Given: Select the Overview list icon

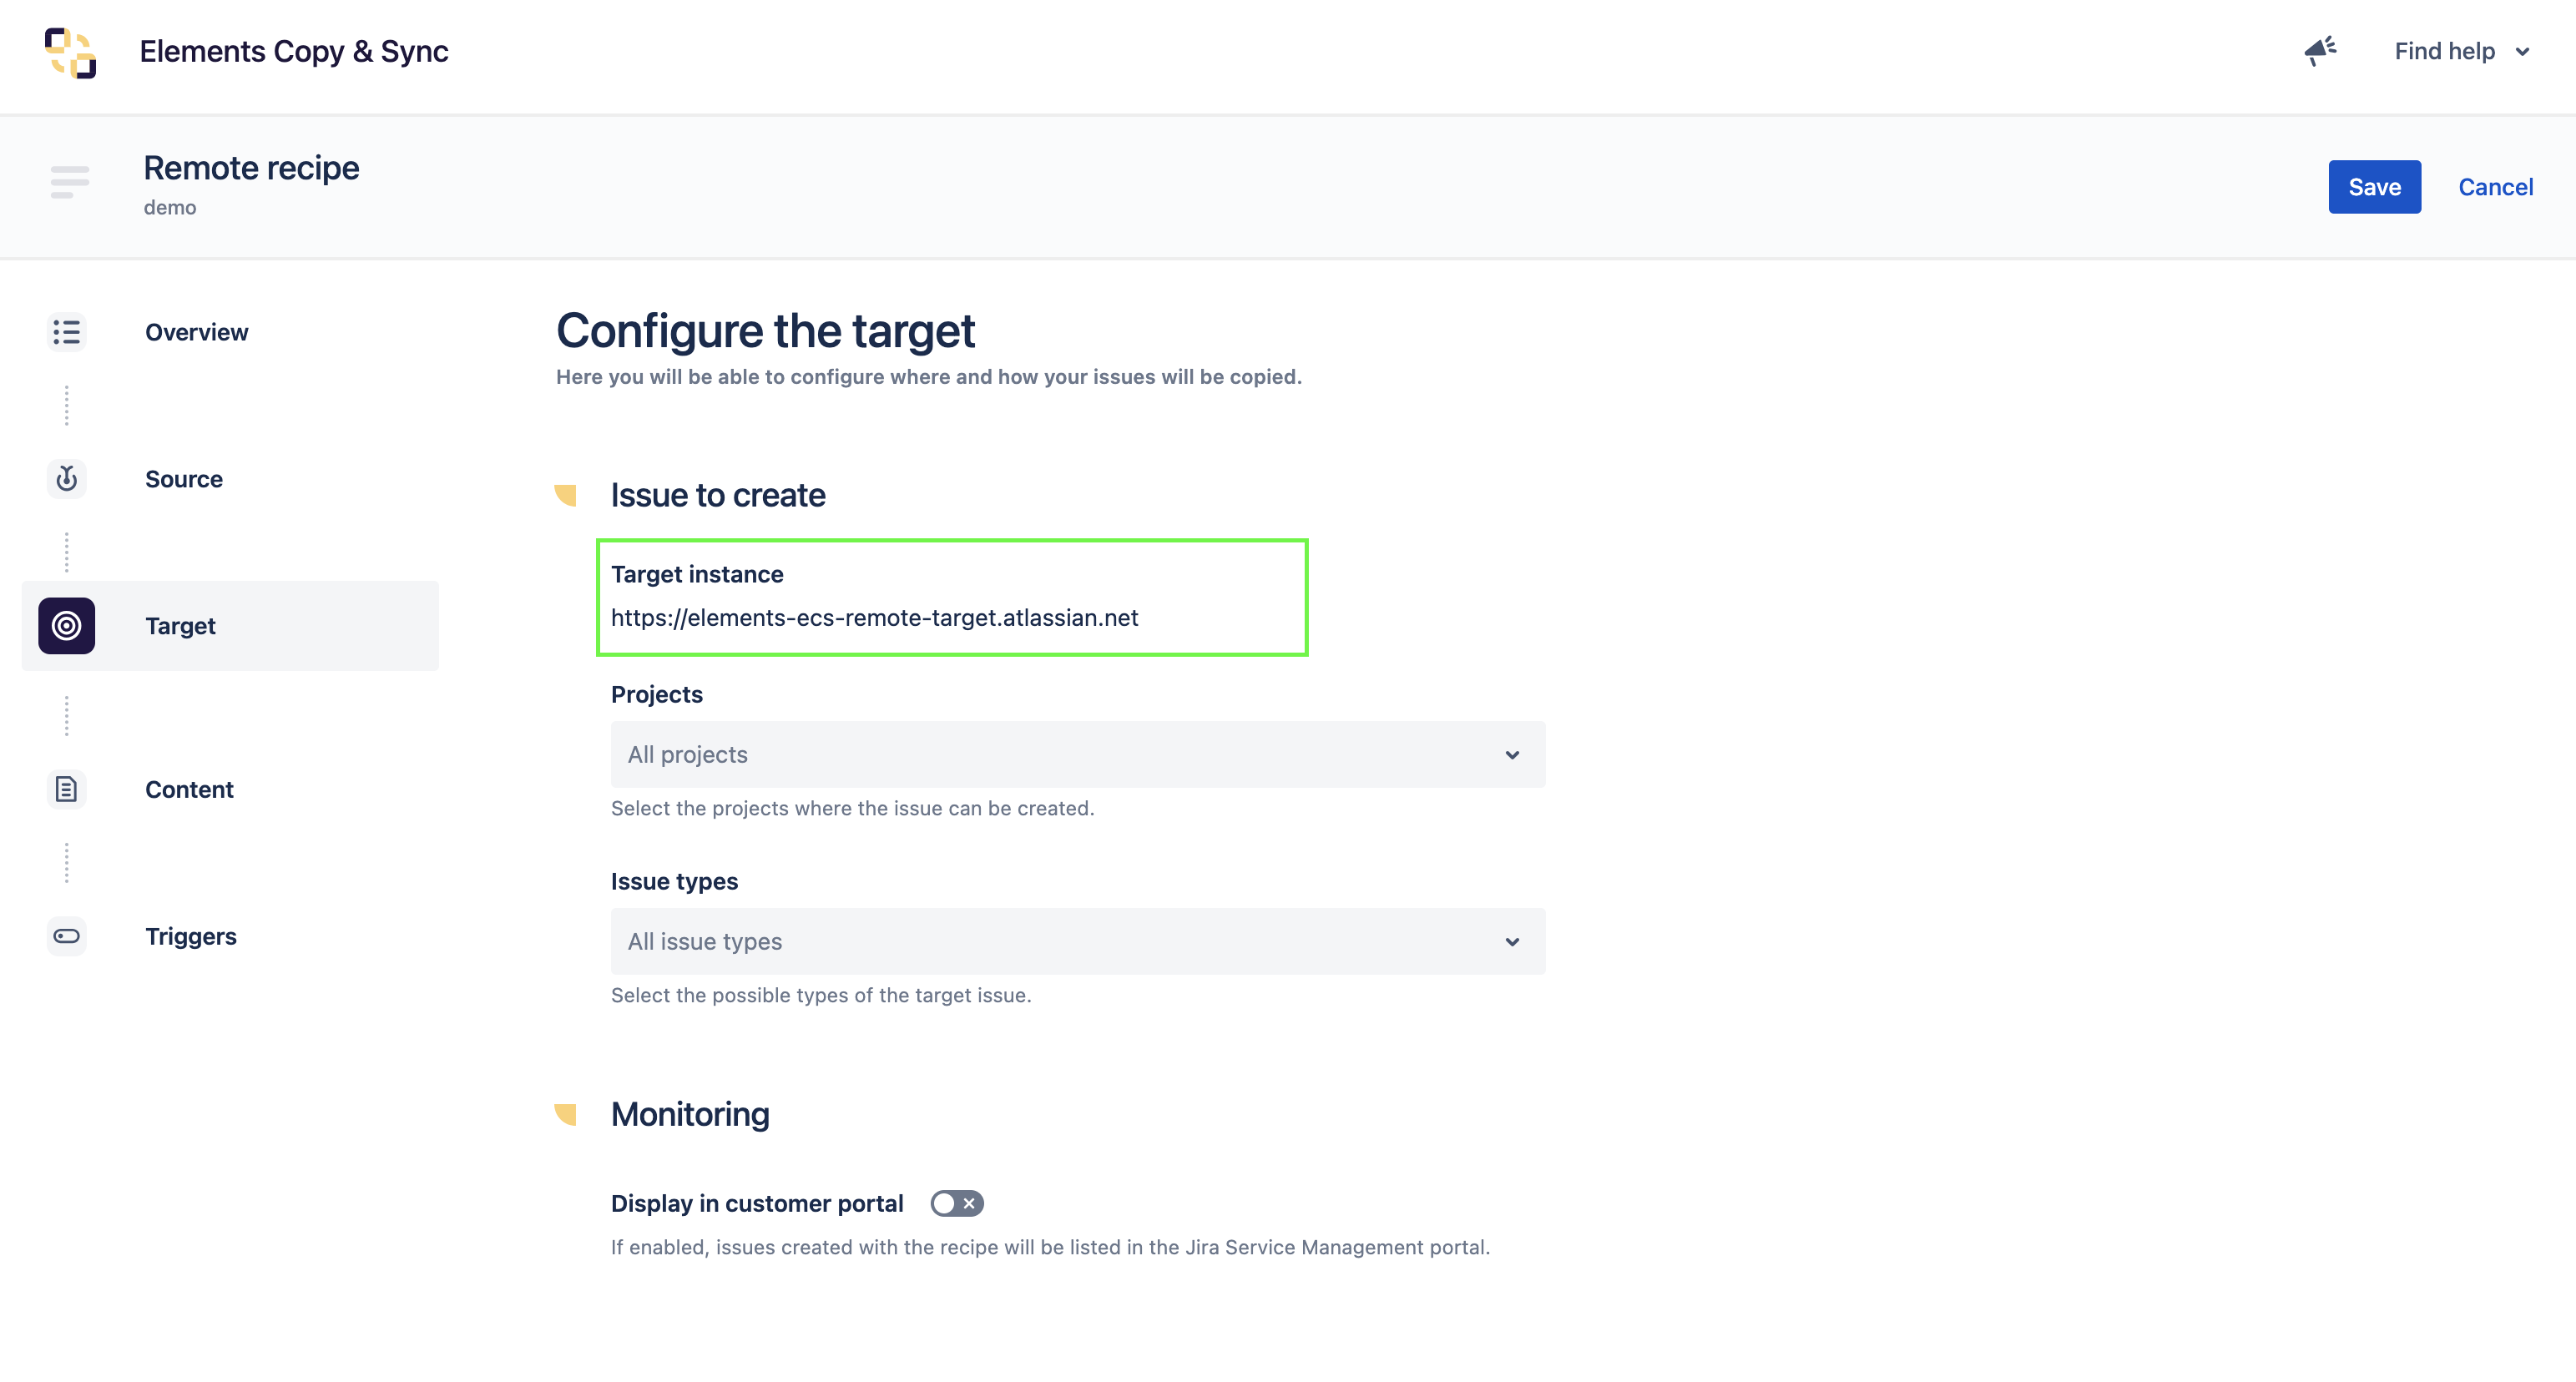Looking at the screenshot, I should pos(66,332).
